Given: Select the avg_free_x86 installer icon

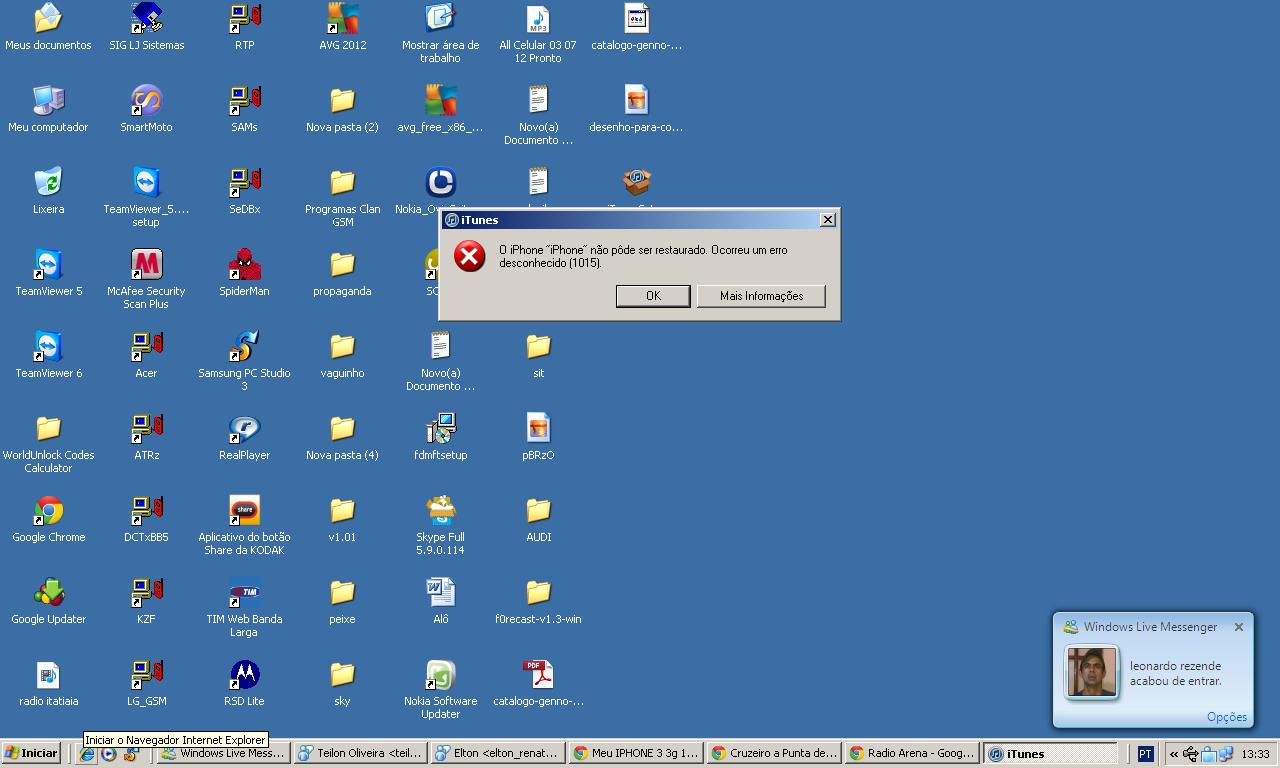Looking at the screenshot, I should point(440,100).
